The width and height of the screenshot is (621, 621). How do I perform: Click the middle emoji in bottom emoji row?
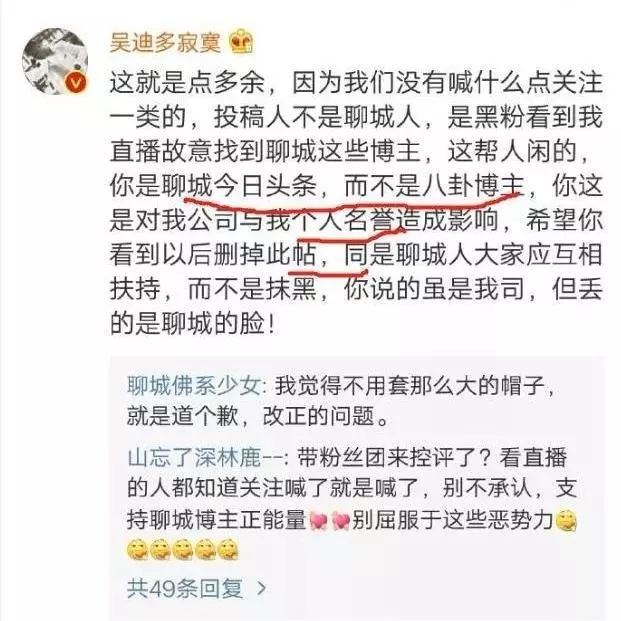coord(183,550)
